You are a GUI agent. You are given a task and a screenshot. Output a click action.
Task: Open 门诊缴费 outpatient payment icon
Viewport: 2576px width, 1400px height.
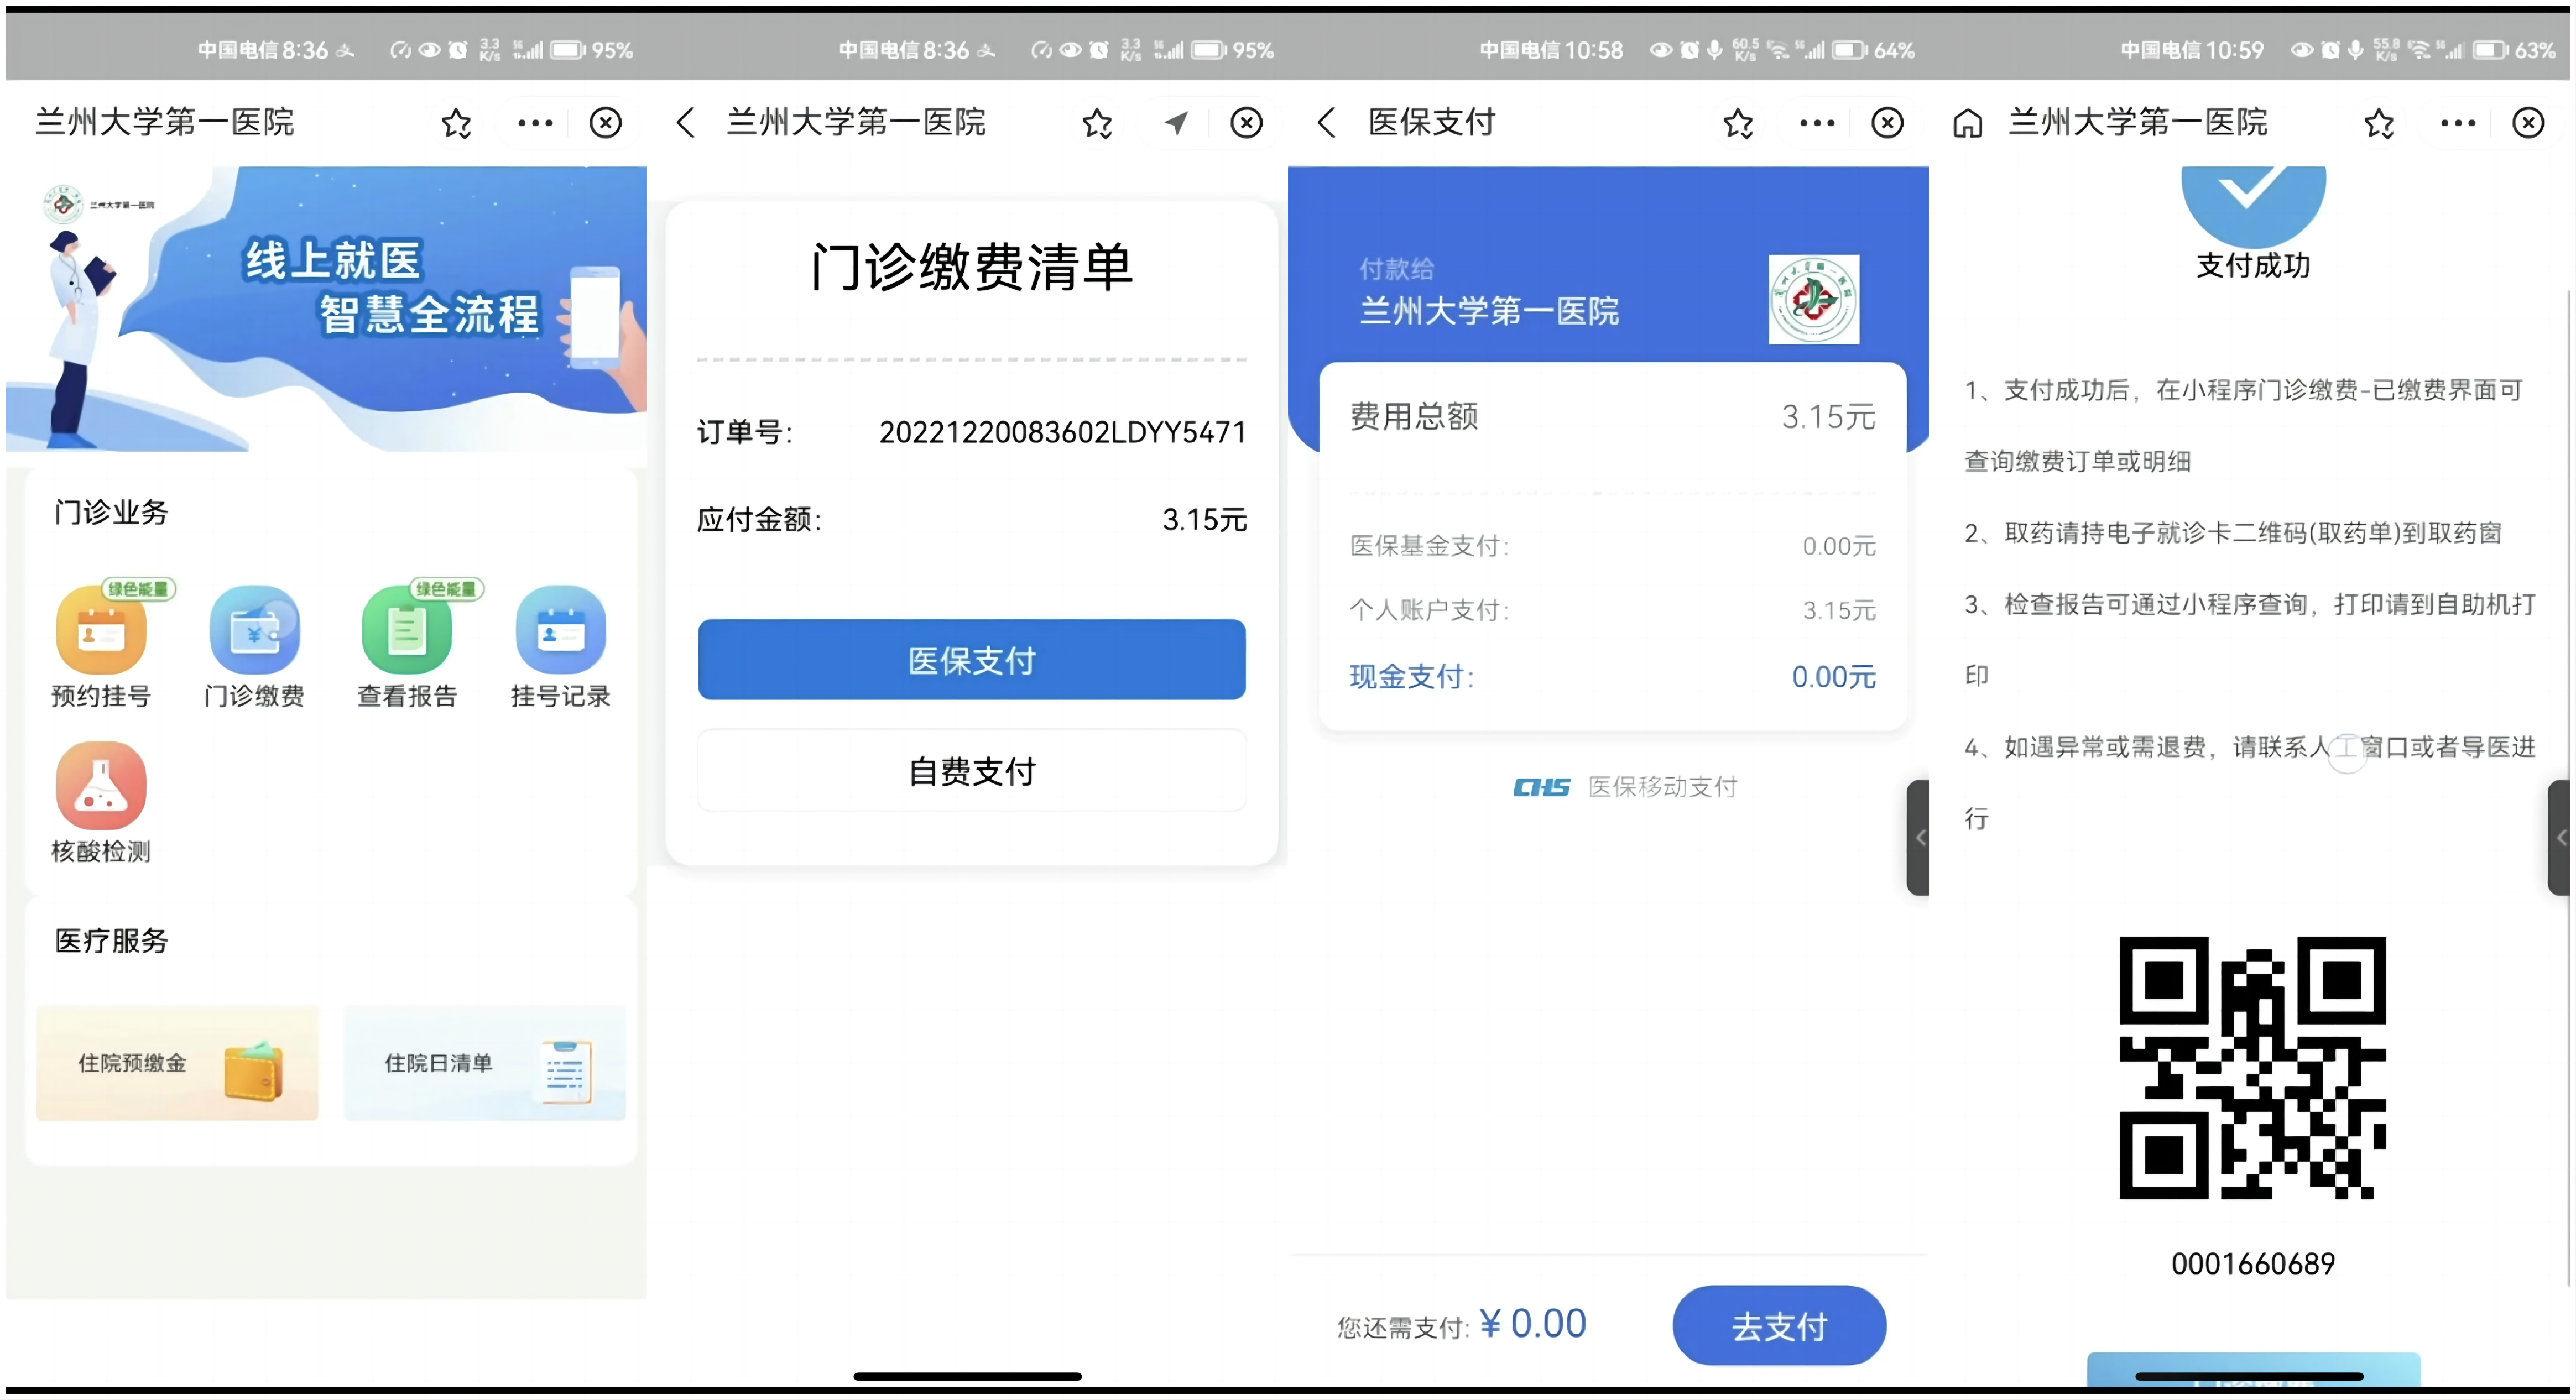[x=254, y=630]
